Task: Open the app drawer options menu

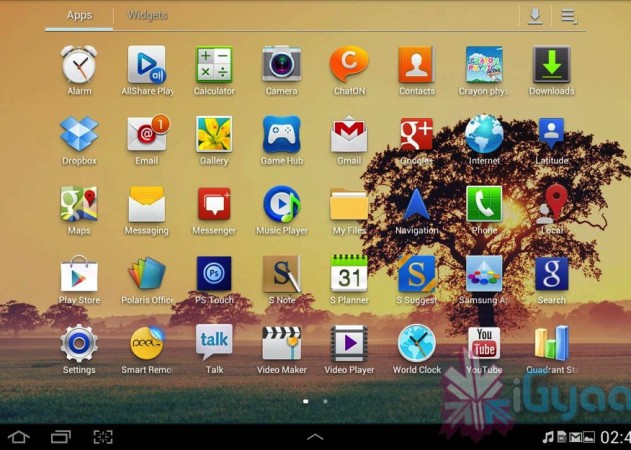Action: coord(569,15)
